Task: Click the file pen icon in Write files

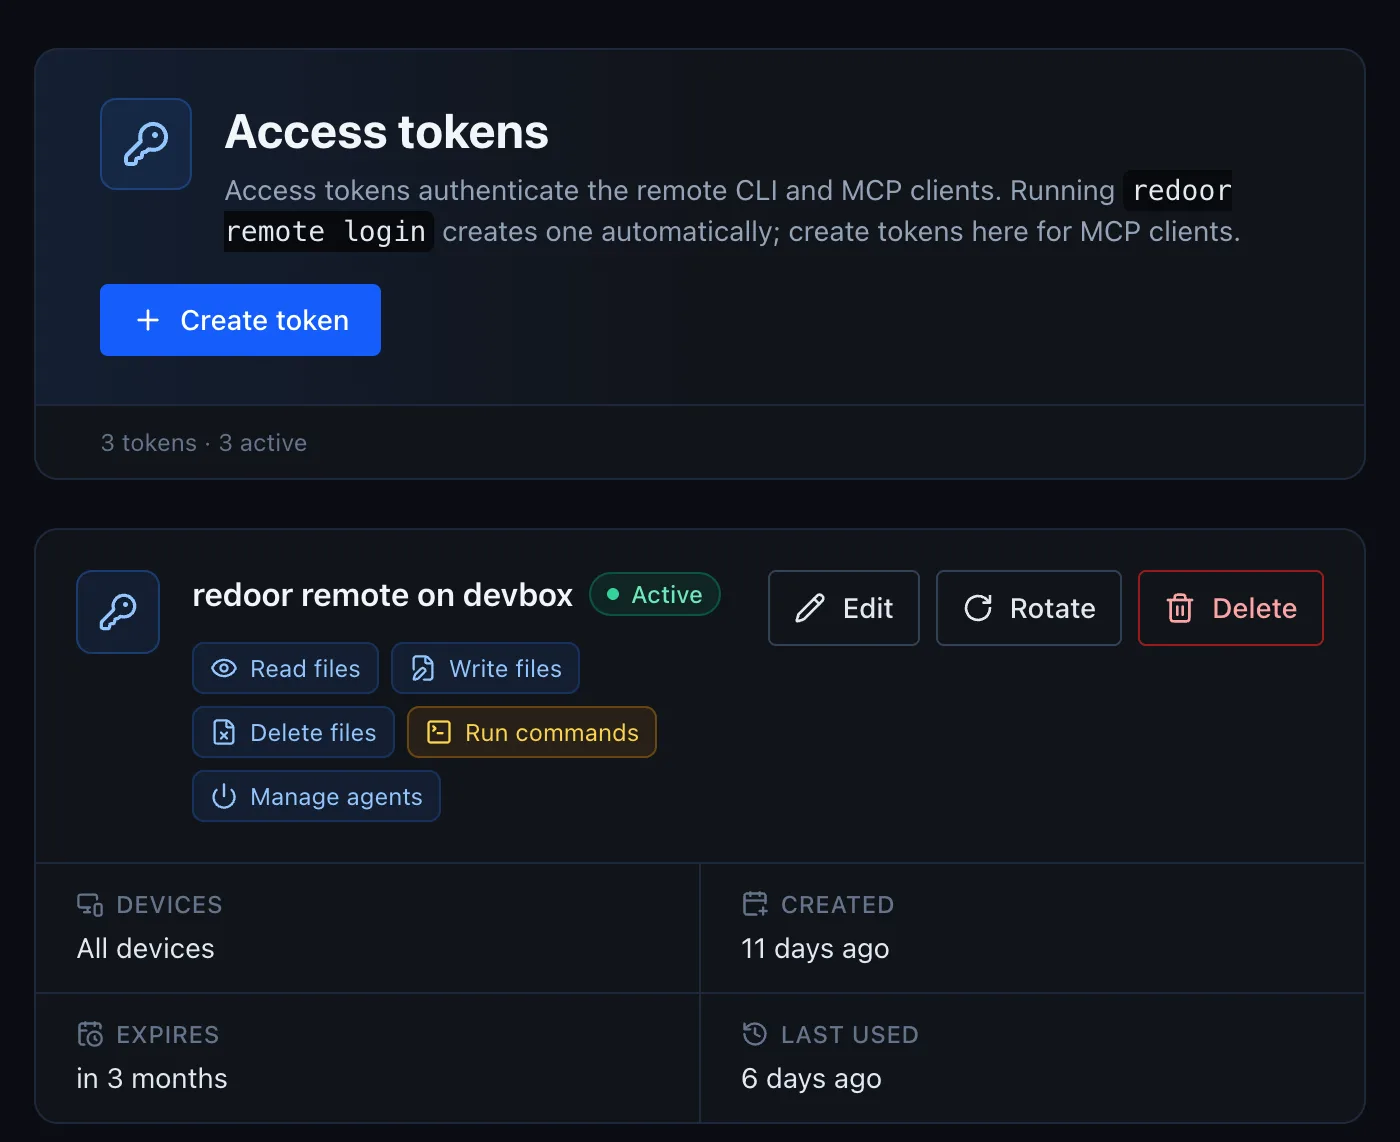Action: (x=423, y=668)
